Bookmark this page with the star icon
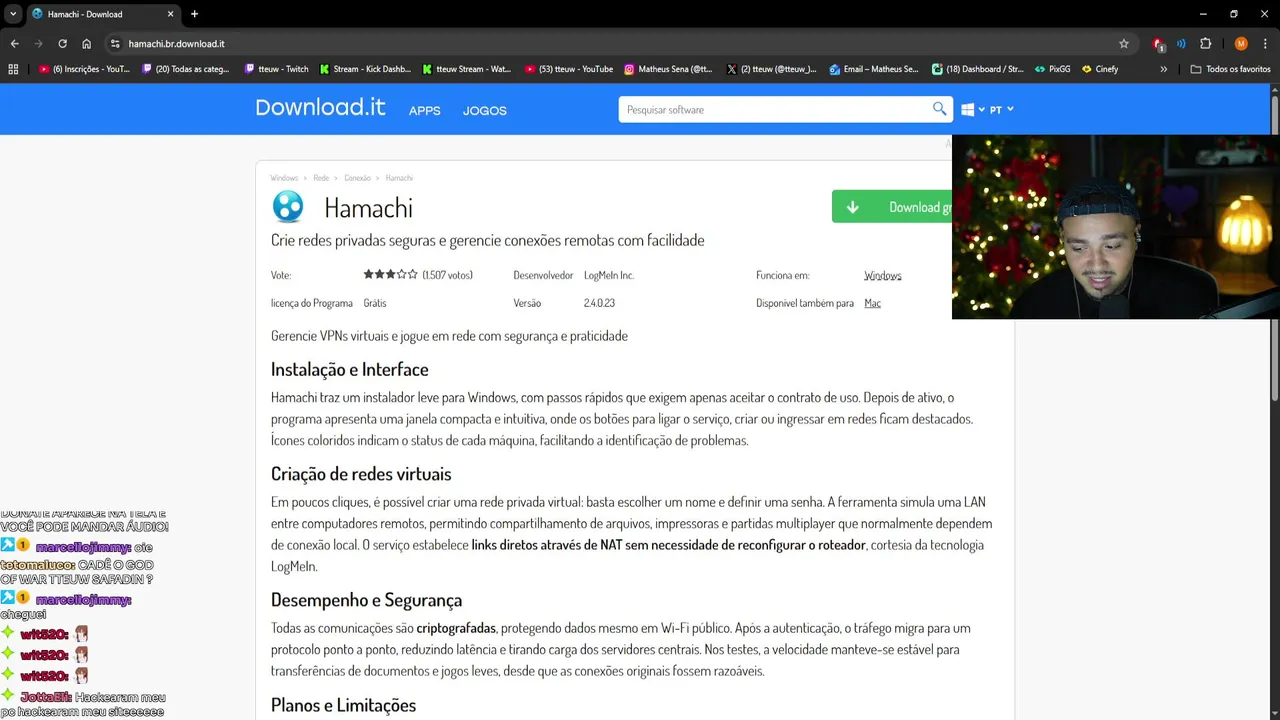 1124,44
